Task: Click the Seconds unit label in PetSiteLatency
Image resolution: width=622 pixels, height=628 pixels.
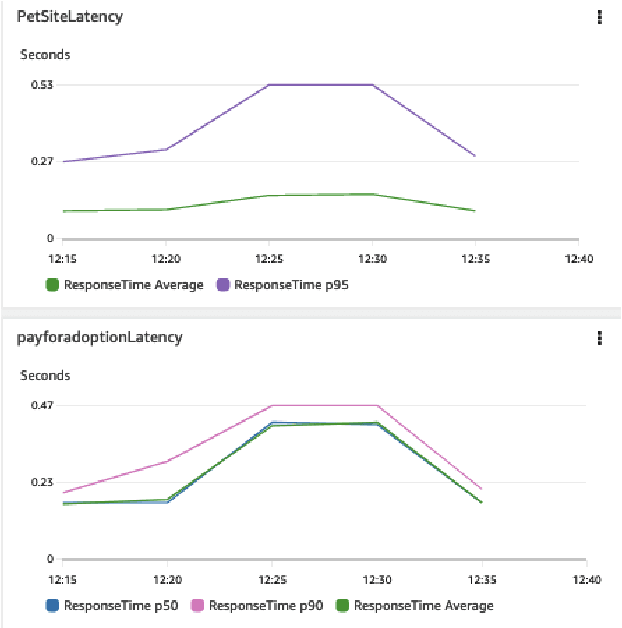Action: (x=46, y=55)
